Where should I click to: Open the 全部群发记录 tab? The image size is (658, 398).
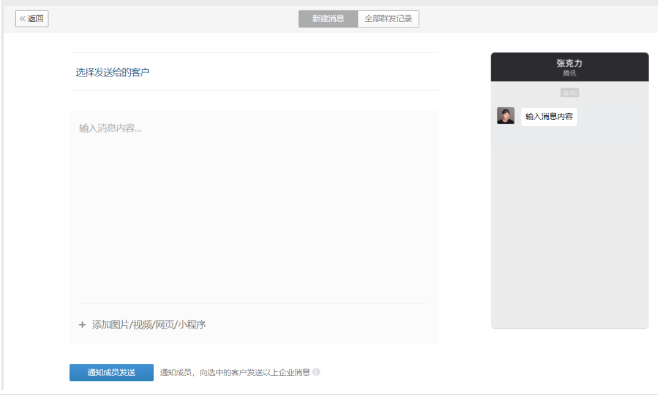(388, 18)
